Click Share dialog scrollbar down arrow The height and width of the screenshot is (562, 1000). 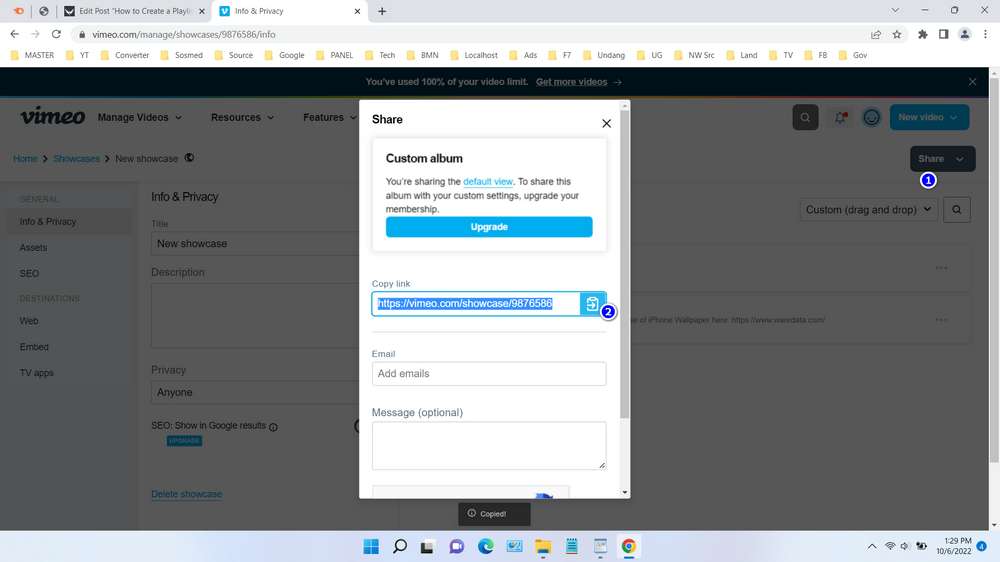[624, 492]
